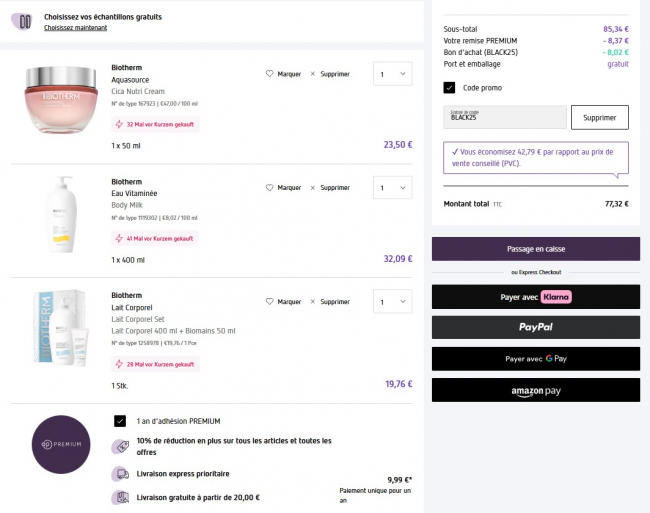The image size is (650, 513).
Task: Click the BLACK25 promo code field
Action: click(x=504, y=117)
